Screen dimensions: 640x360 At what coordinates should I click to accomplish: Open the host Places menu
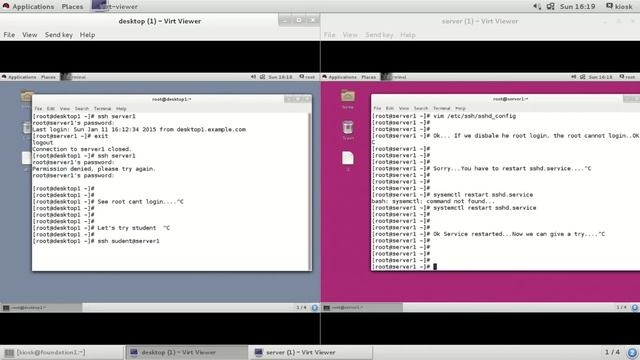[x=72, y=6]
